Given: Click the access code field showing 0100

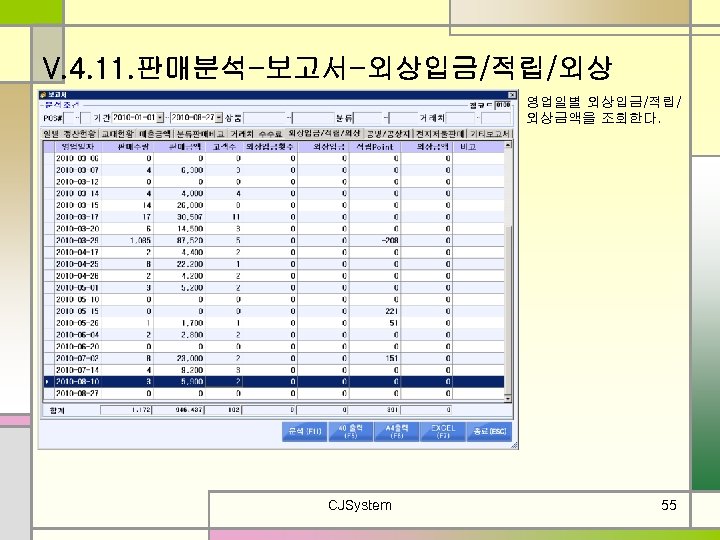Looking at the screenshot, I should [x=503, y=105].
